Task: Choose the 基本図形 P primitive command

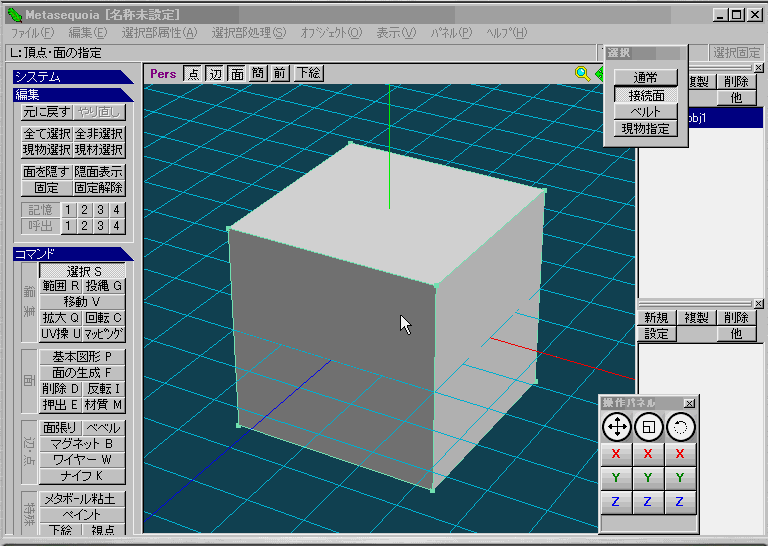Action: [x=82, y=356]
